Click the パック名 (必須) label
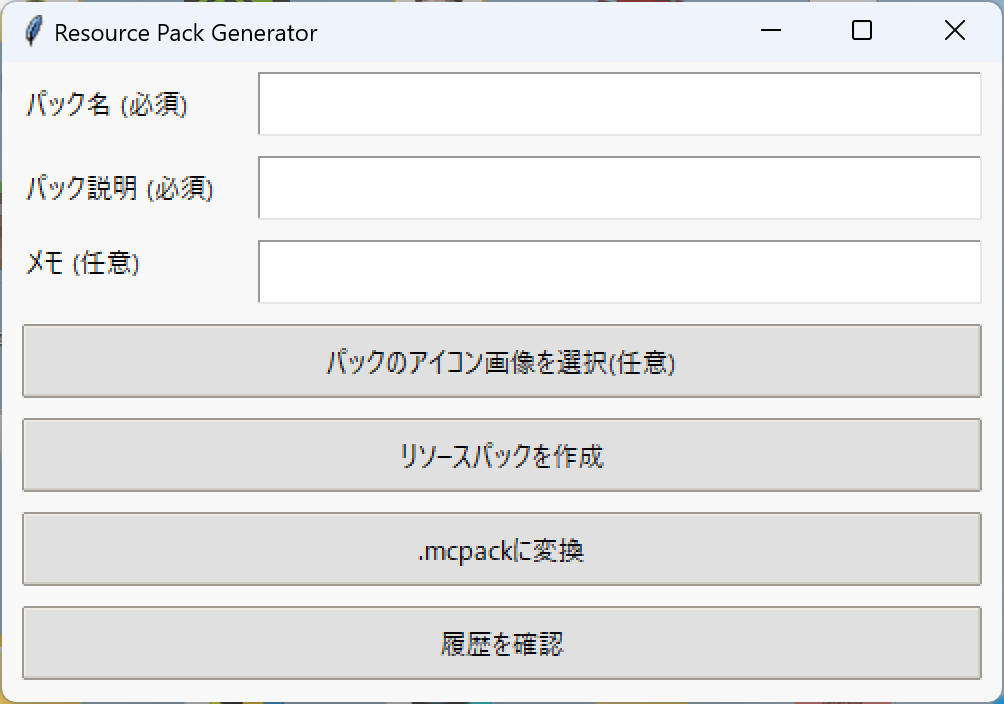This screenshot has height=704, width=1004. (107, 104)
